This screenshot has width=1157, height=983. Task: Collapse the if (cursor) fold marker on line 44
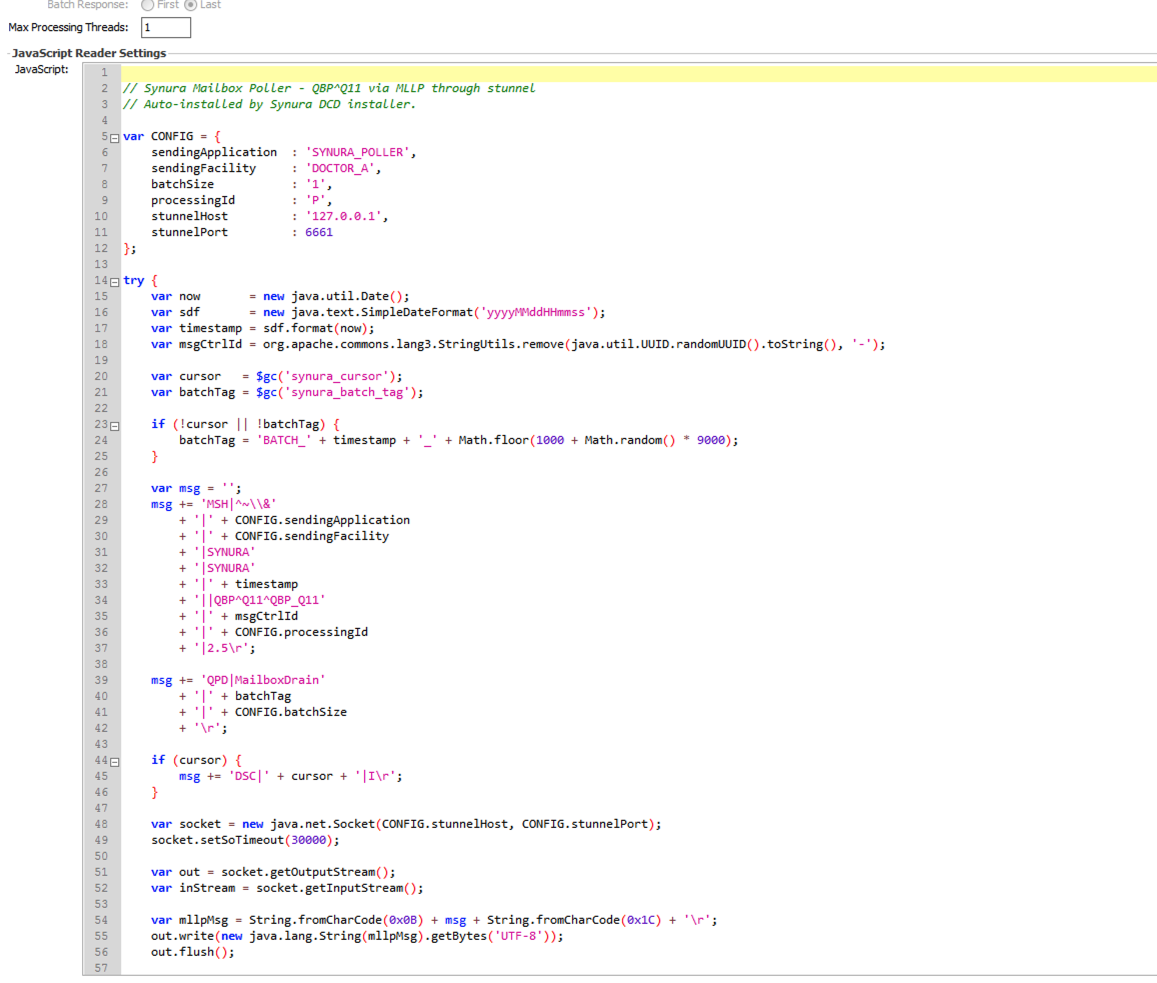point(114,762)
